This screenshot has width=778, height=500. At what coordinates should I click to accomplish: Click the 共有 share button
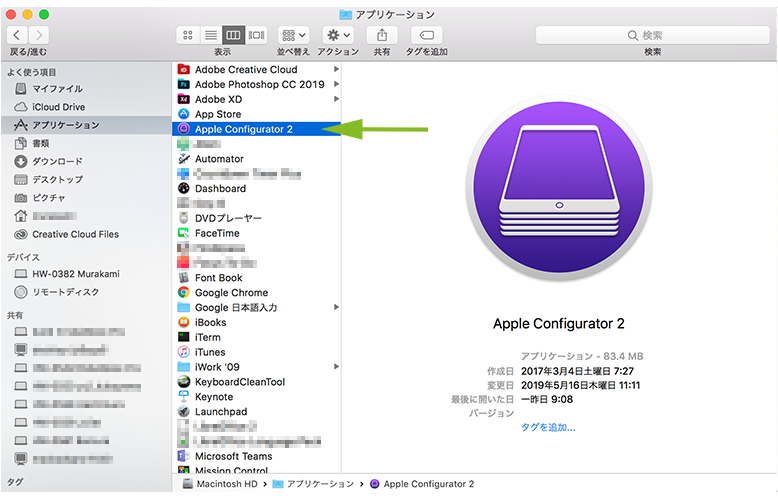(x=382, y=35)
